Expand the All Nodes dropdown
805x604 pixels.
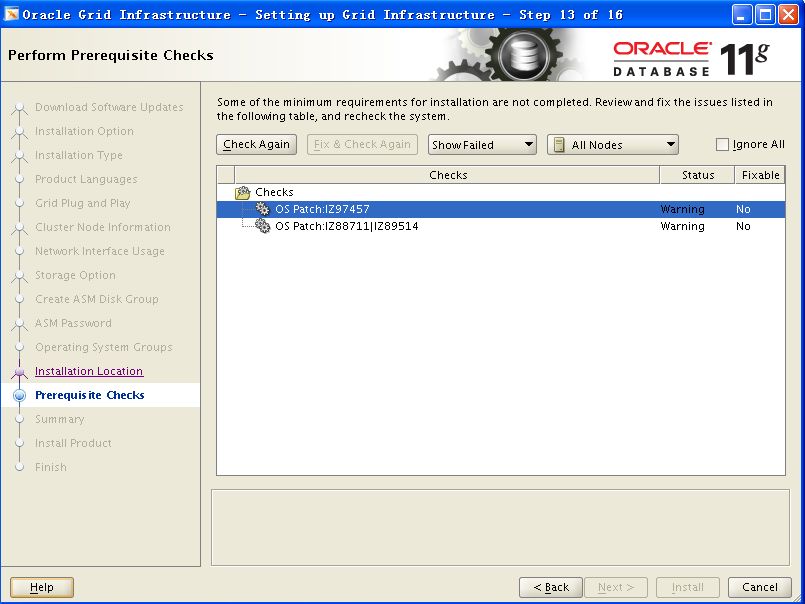[x=612, y=145]
